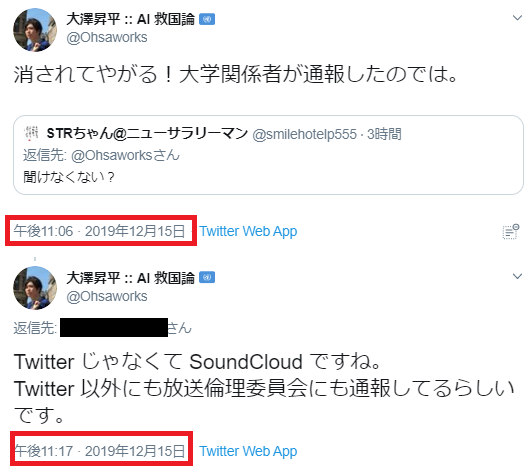532x472 pixels.
Task: Open the 午後11:06 · 2019年12月15日 timestamp
Action: pos(99,231)
